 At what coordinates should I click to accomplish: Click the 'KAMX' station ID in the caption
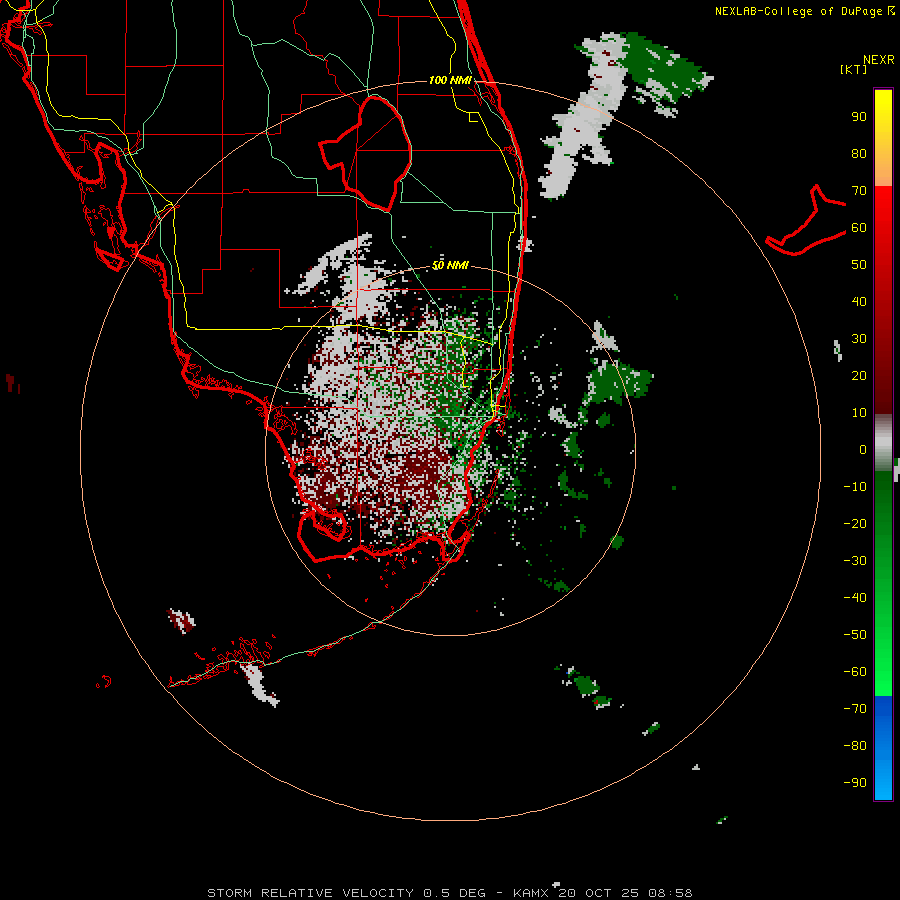[x=531, y=893]
